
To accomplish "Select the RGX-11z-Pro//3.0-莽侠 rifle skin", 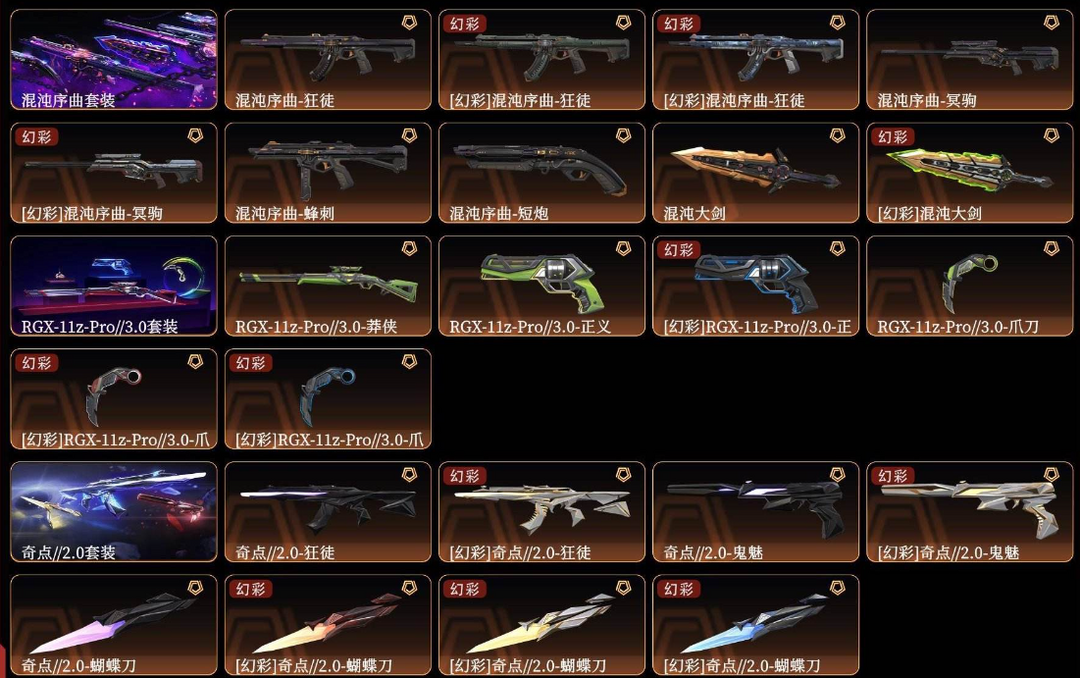I will coord(328,286).
